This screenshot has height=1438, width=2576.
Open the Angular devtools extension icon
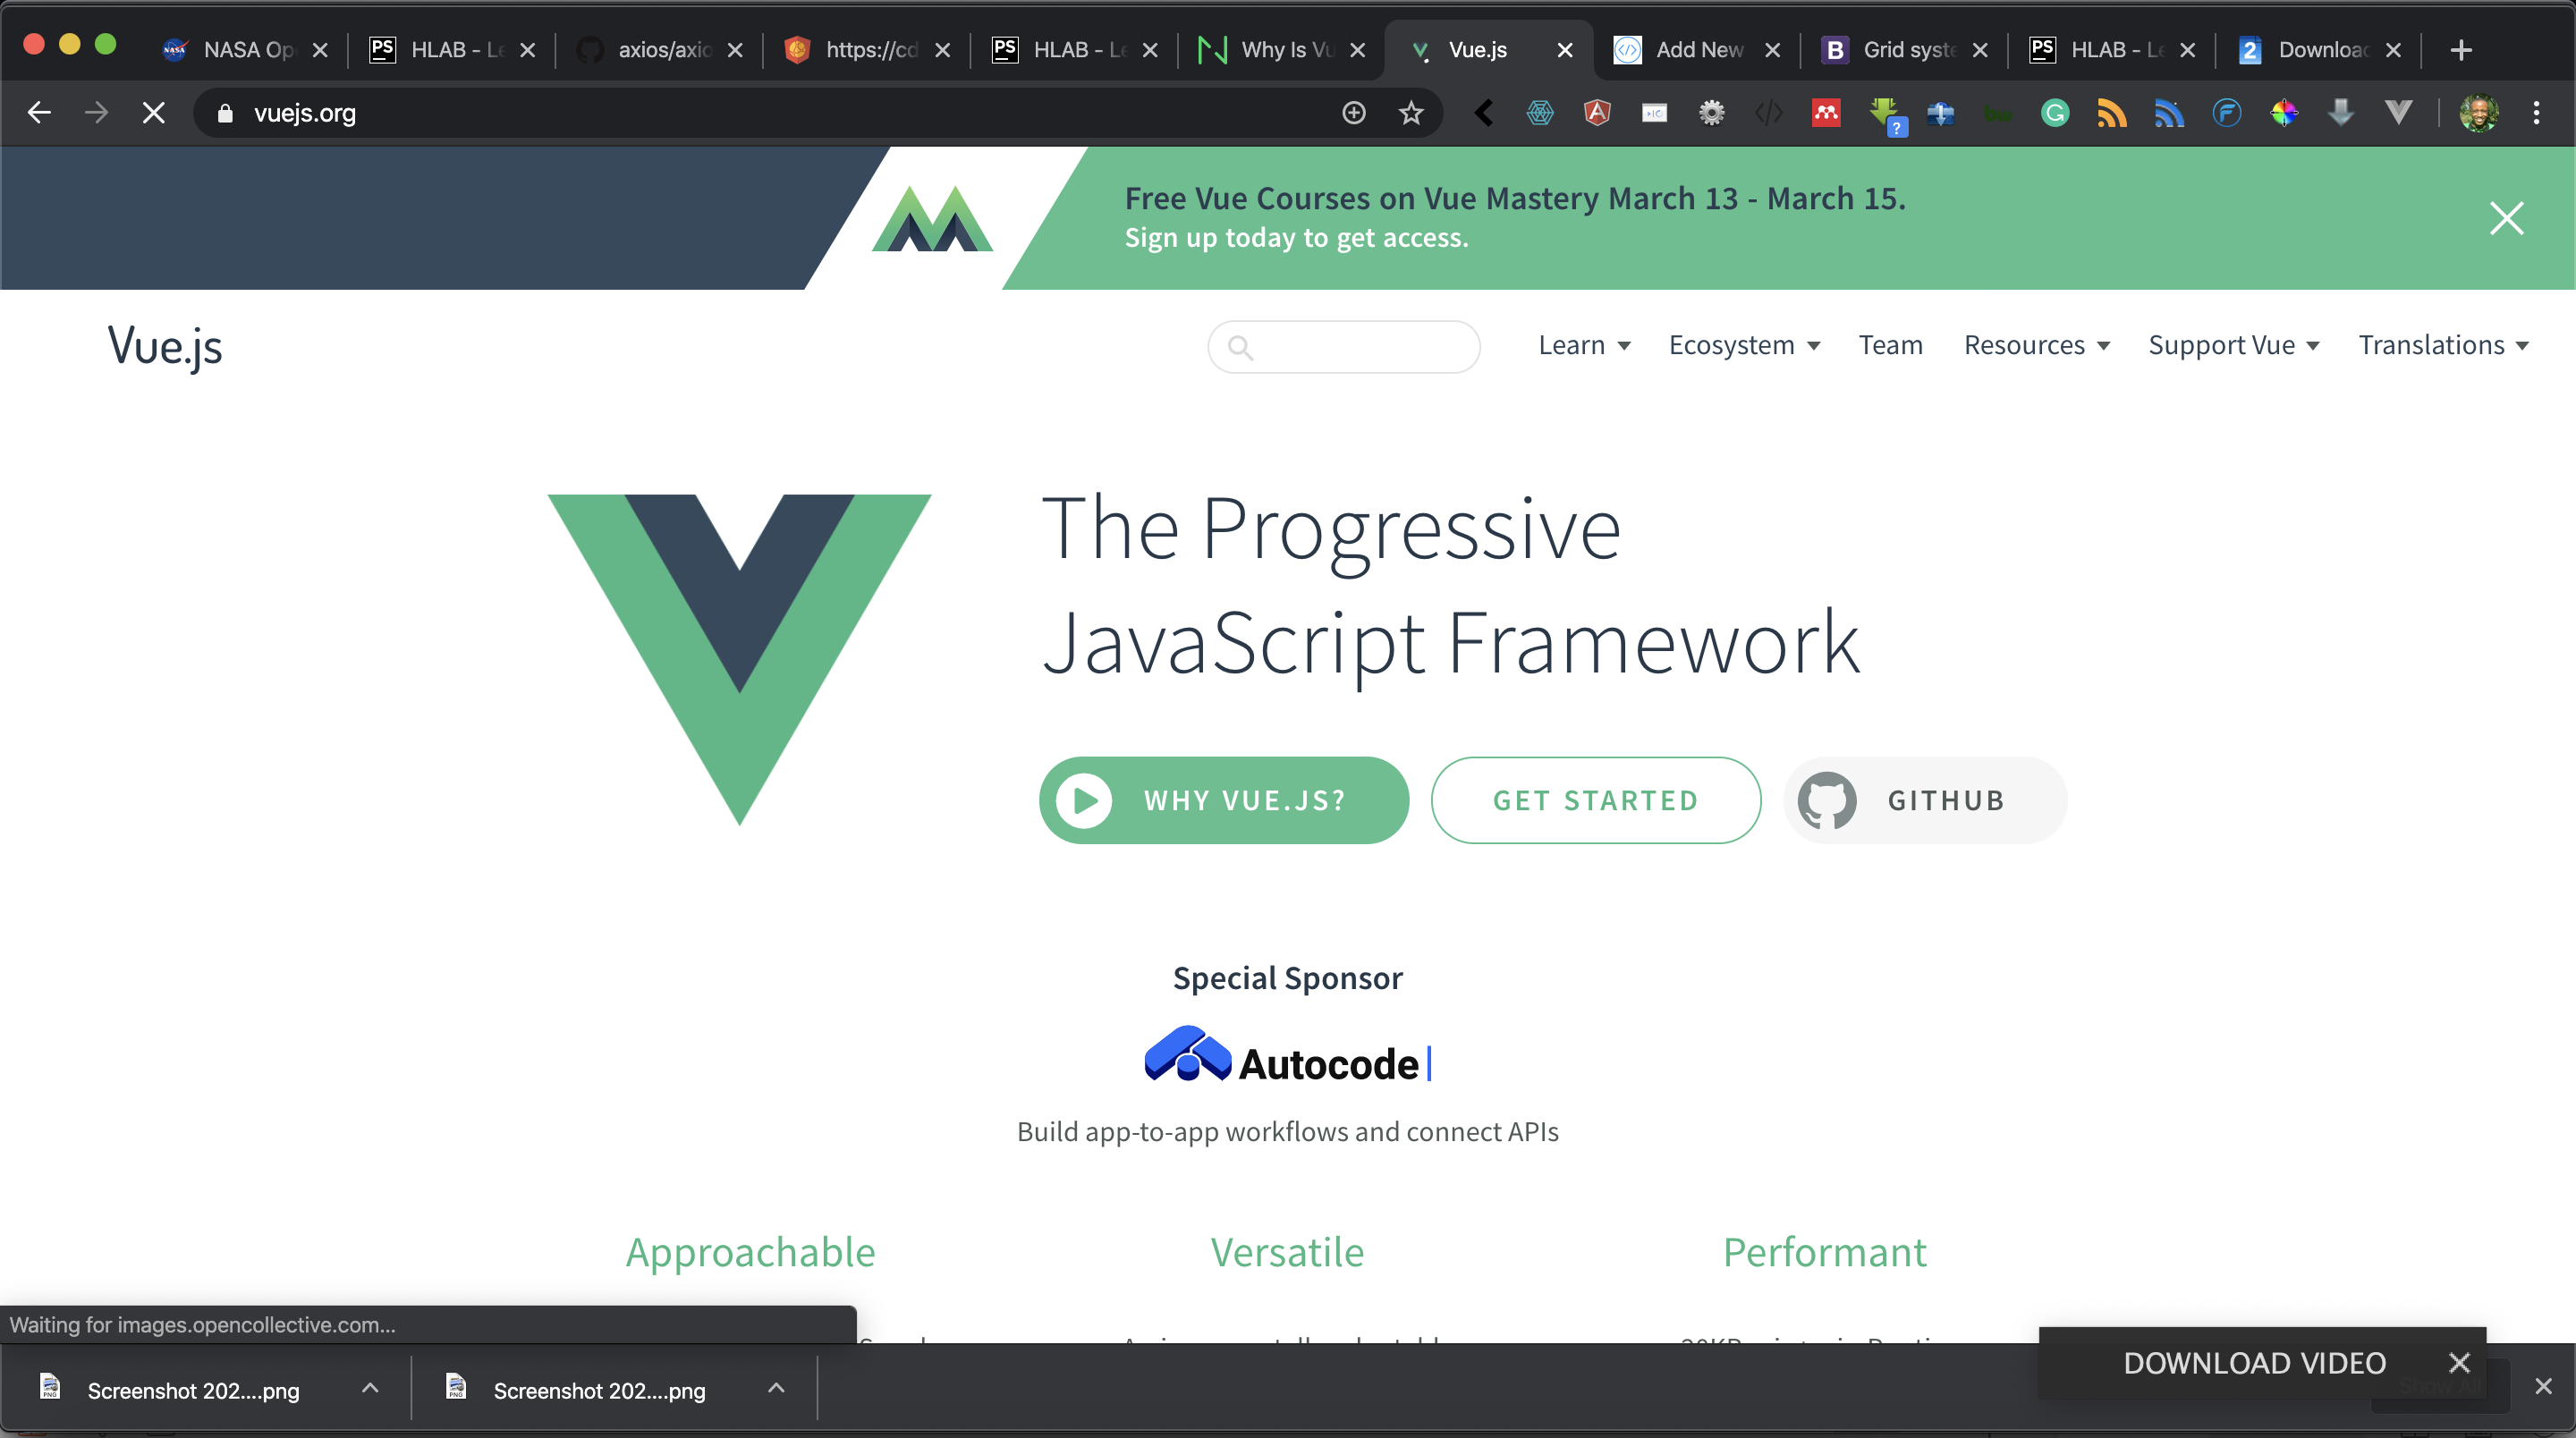[x=1597, y=113]
